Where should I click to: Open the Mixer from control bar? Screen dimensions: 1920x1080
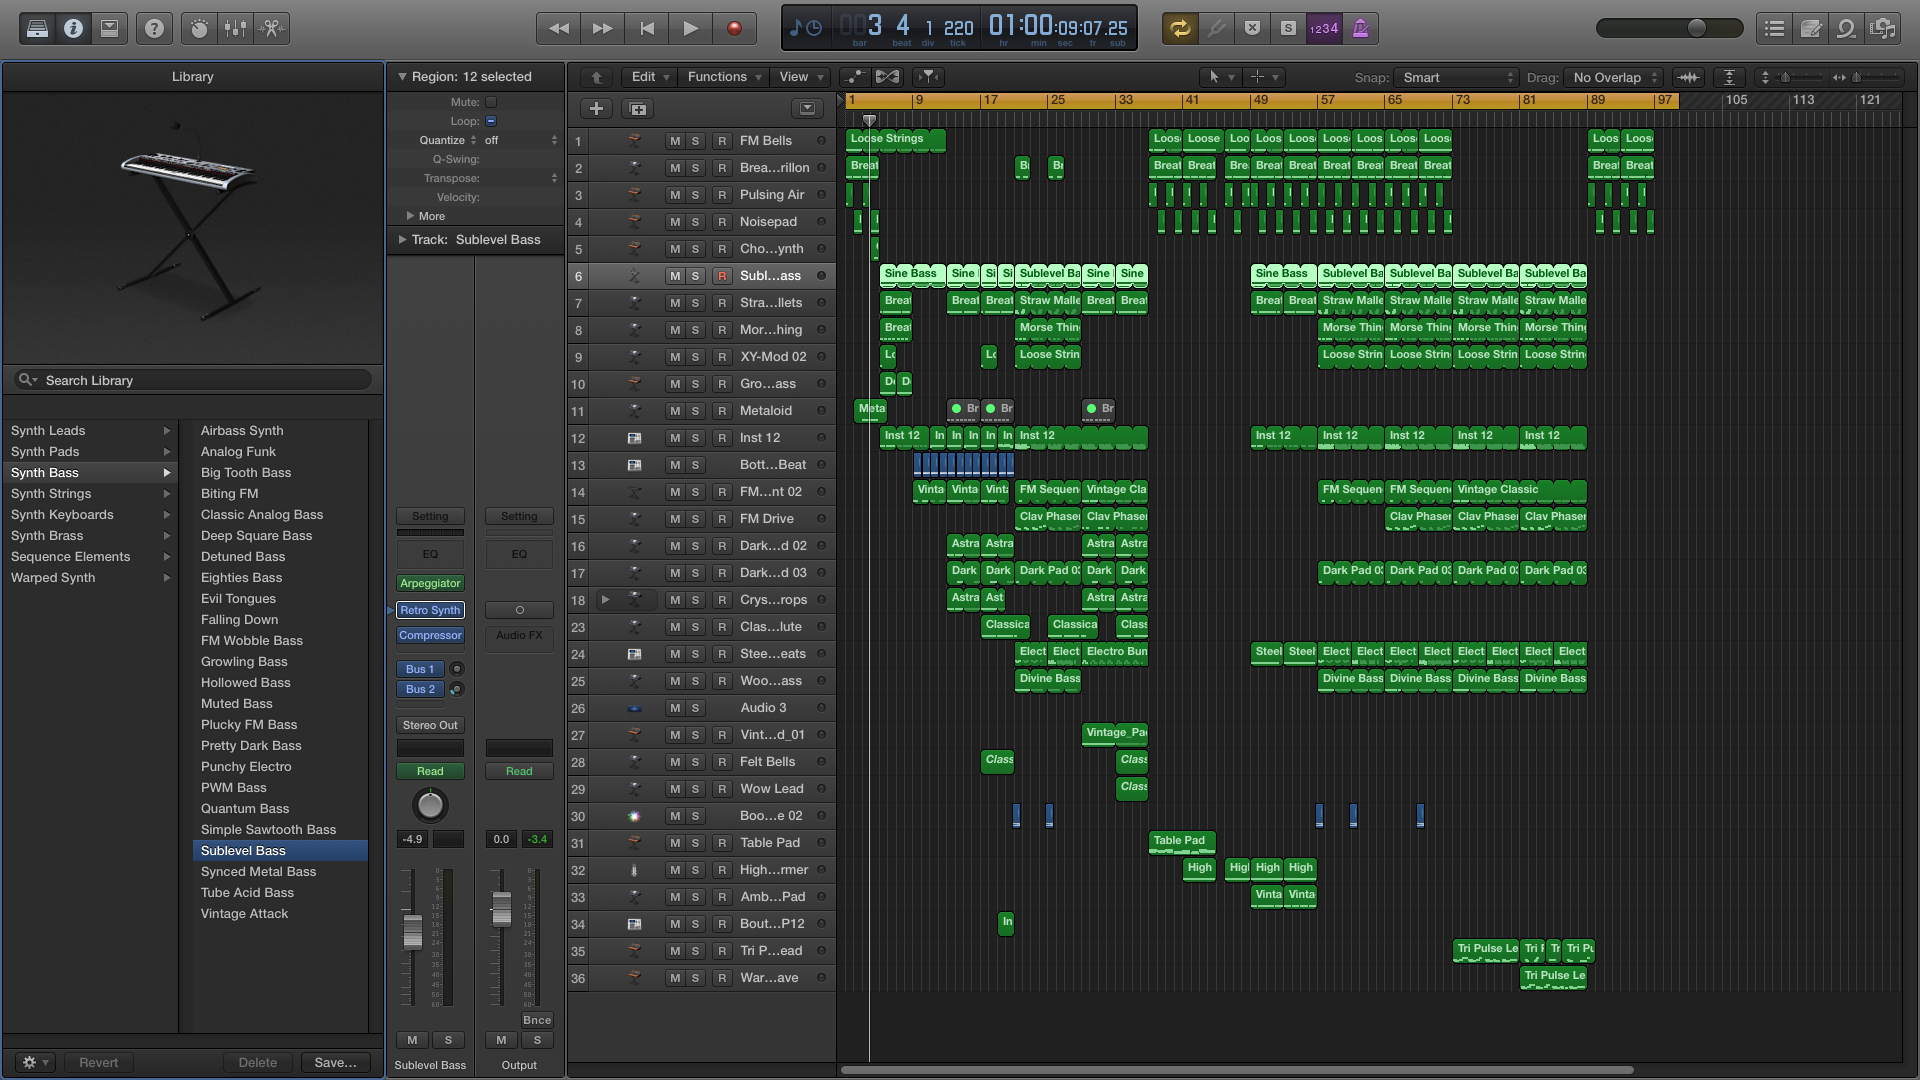tap(235, 28)
